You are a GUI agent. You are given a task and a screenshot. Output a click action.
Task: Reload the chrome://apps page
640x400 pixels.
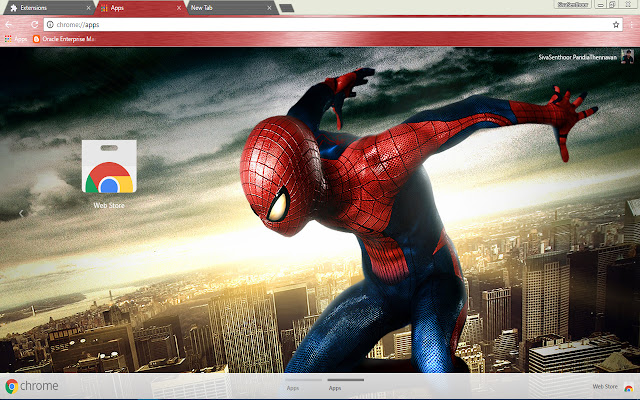[x=34, y=24]
